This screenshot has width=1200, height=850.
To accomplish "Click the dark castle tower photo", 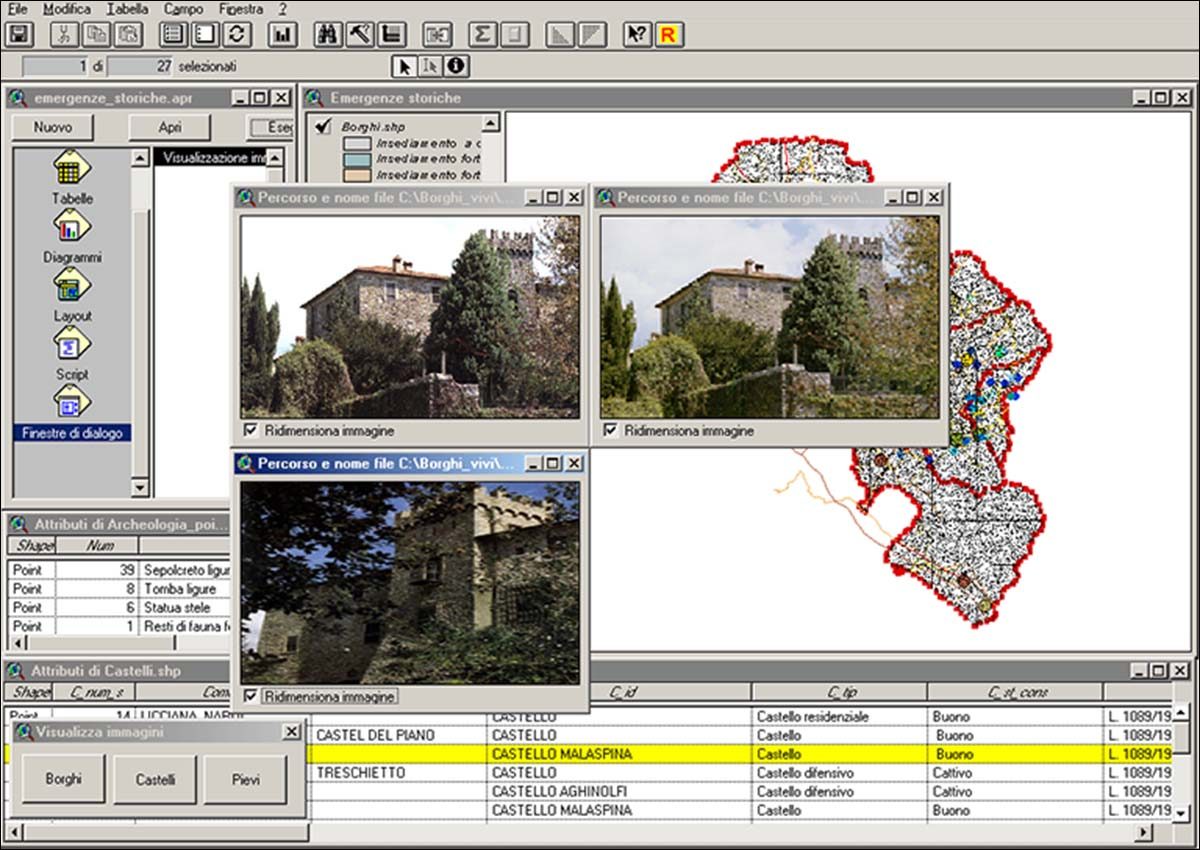I will pyautogui.click(x=410, y=583).
